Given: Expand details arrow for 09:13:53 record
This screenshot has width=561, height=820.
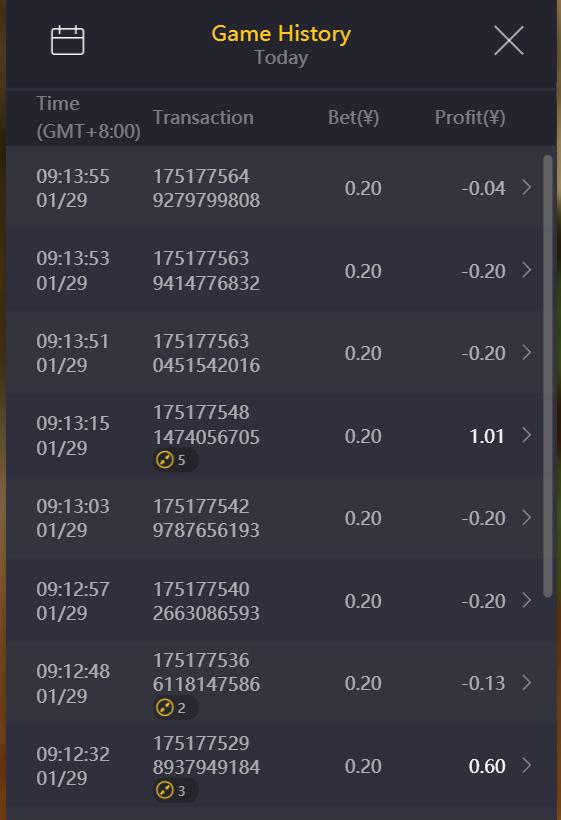Looking at the screenshot, I should [x=527, y=270].
